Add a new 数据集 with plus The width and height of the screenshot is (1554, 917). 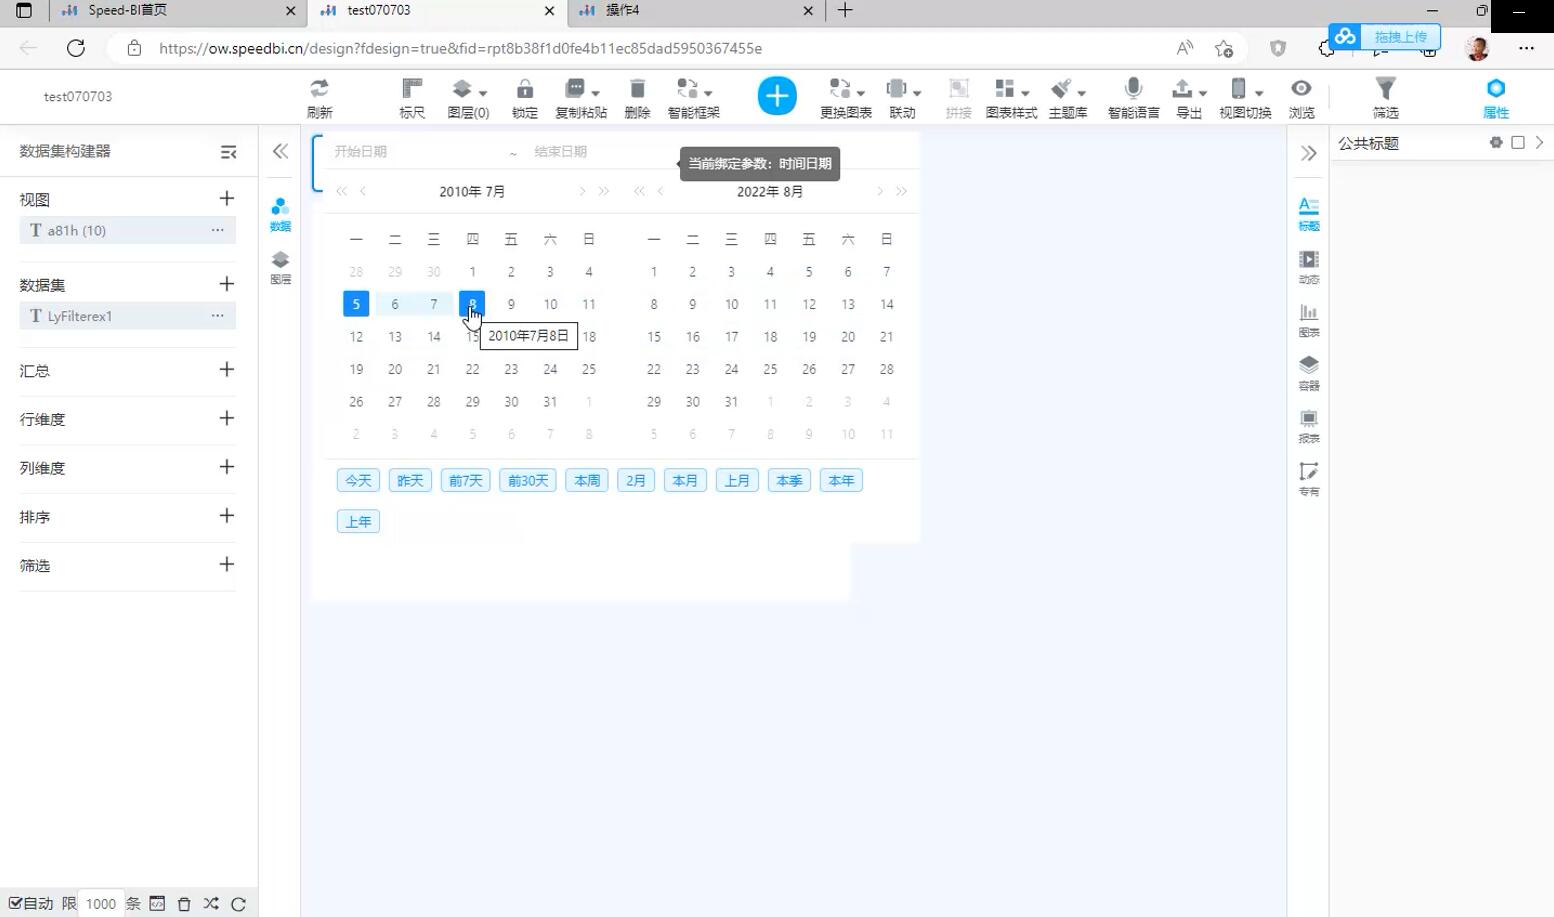coord(227,284)
